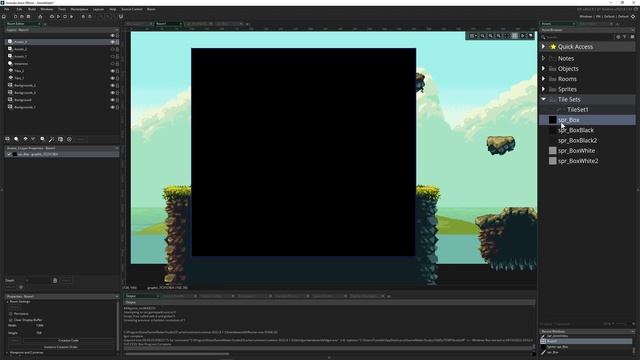Start the debugger with the Debug icon

click(x=52, y=17)
